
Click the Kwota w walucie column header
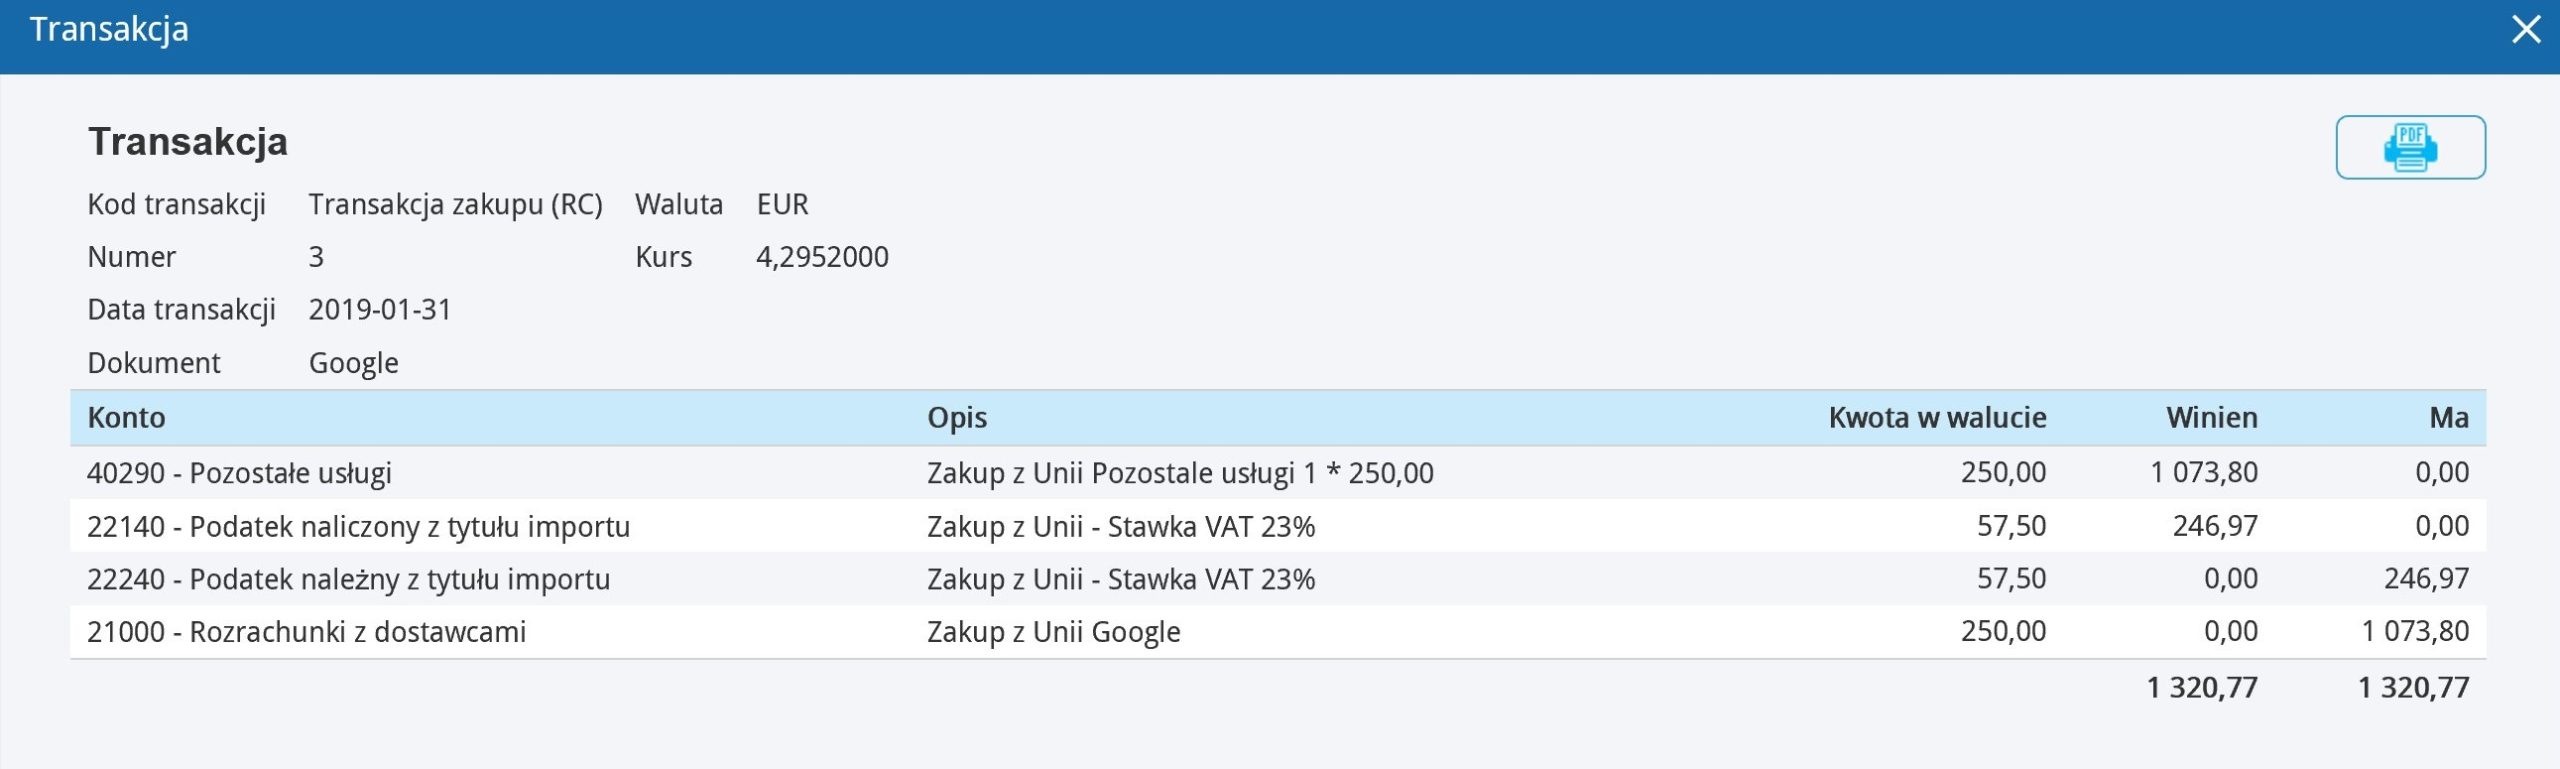[x=1937, y=417]
